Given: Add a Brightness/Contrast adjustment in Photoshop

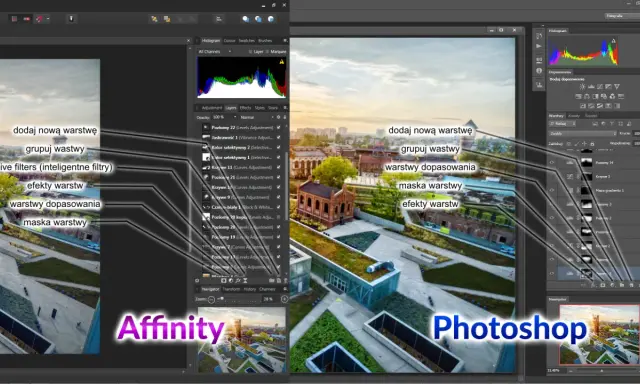Looking at the screenshot, I should [582, 86].
